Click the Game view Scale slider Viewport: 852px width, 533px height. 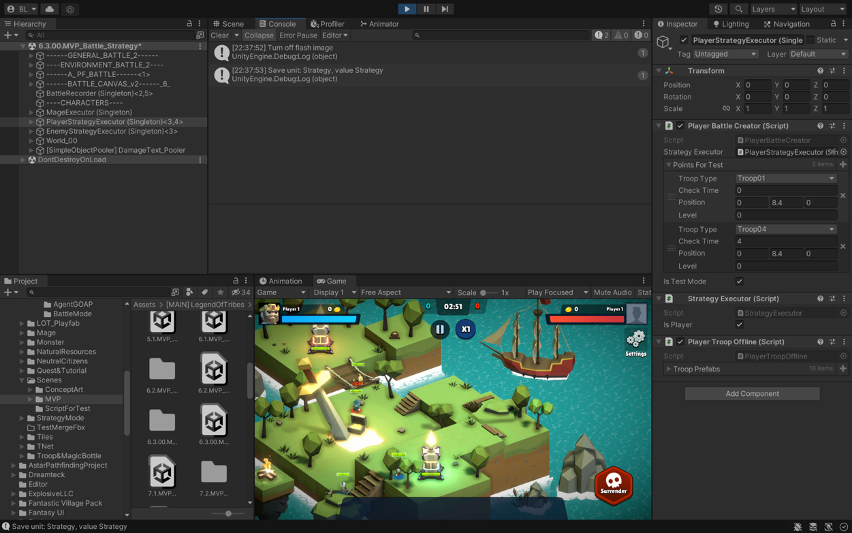[487, 293]
